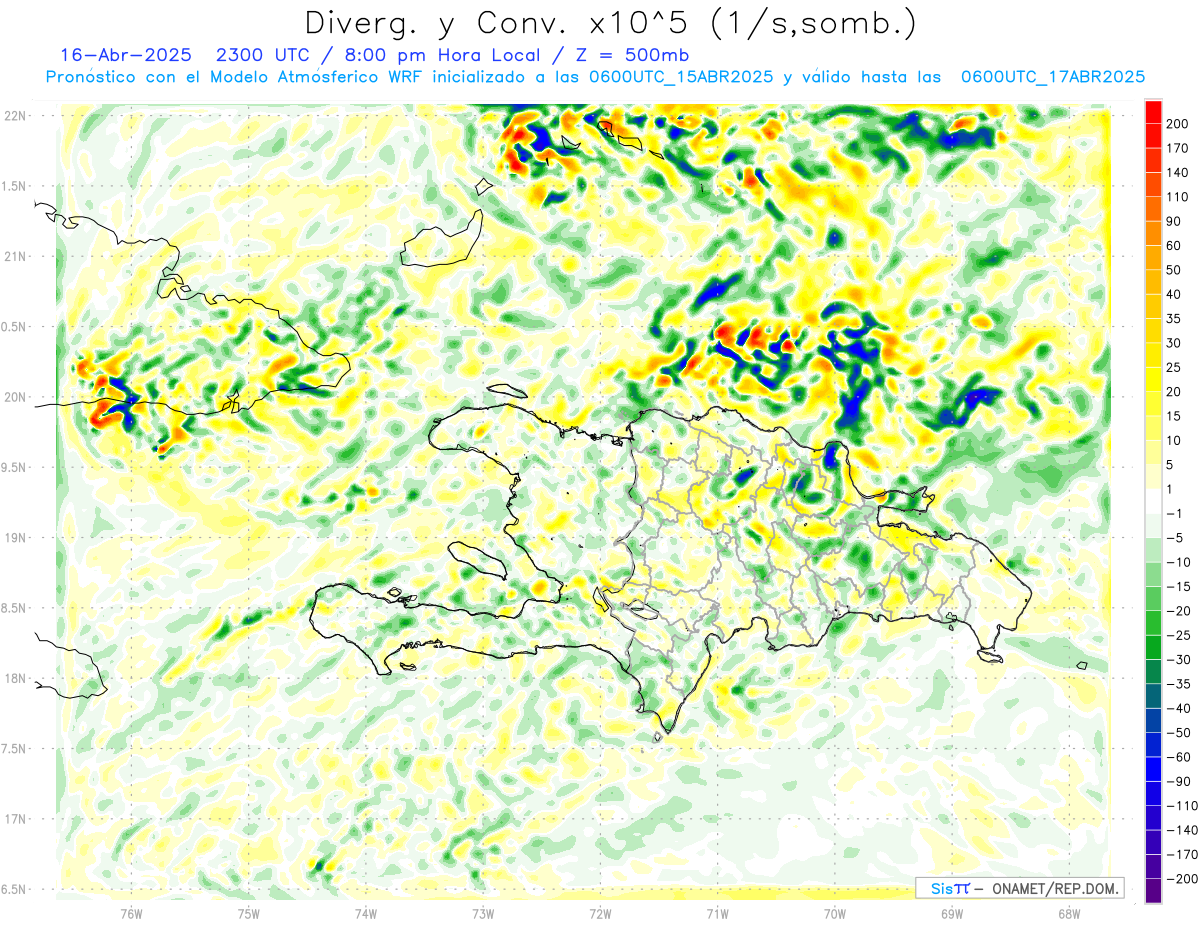1200x927 pixels.
Task: Click the legend value "-110"
Action: click(x=1181, y=806)
